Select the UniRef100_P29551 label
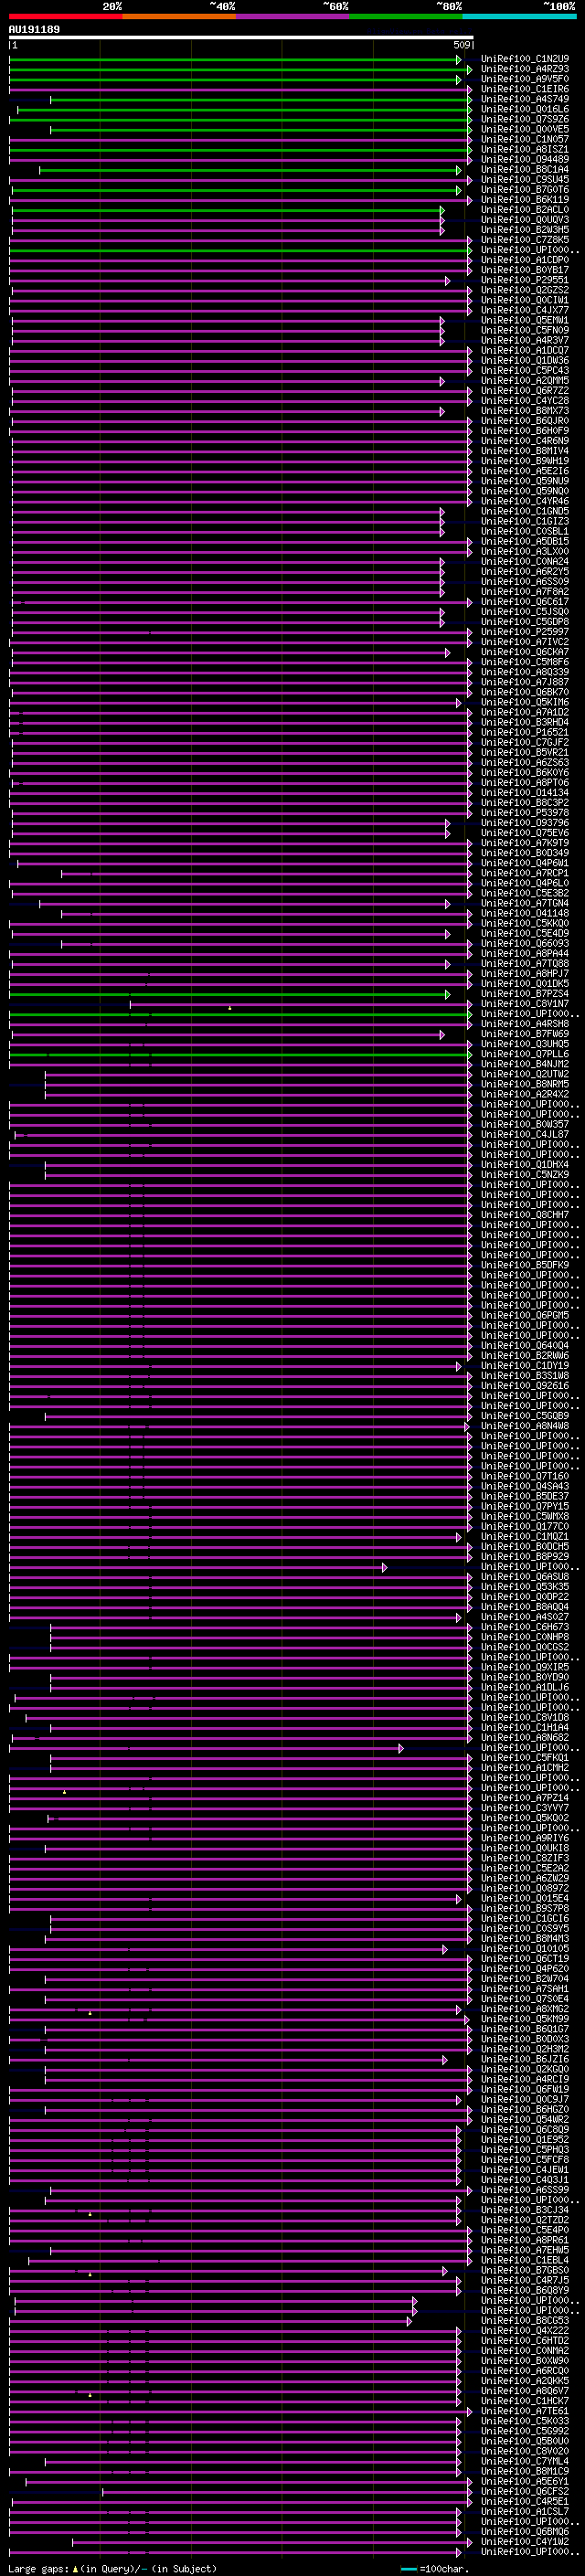Image resolution: width=585 pixels, height=2576 pixels. pyautogui.click(x=525, y=280)
